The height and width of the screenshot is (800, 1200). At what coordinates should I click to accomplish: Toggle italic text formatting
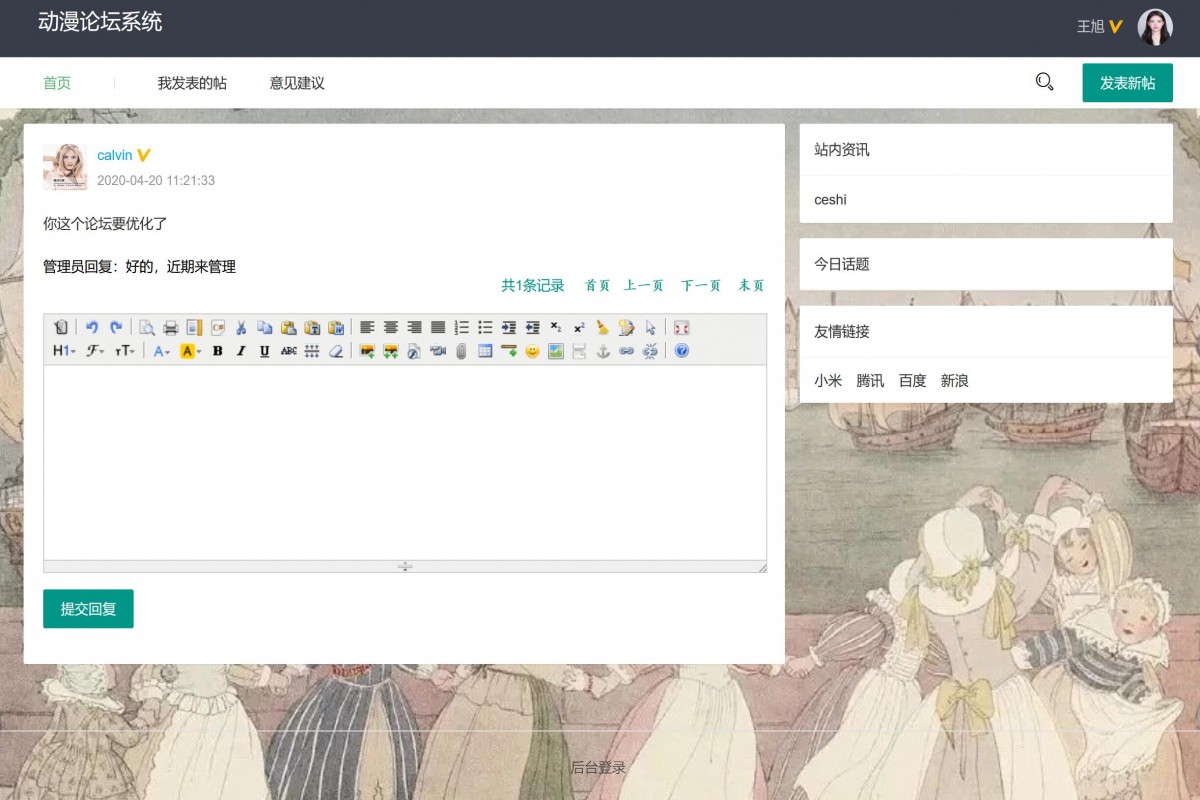pos(240,351)
